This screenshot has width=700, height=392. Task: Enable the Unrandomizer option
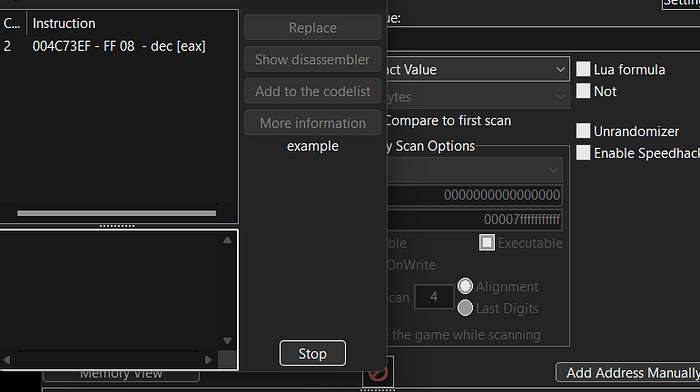pos(583,131)
